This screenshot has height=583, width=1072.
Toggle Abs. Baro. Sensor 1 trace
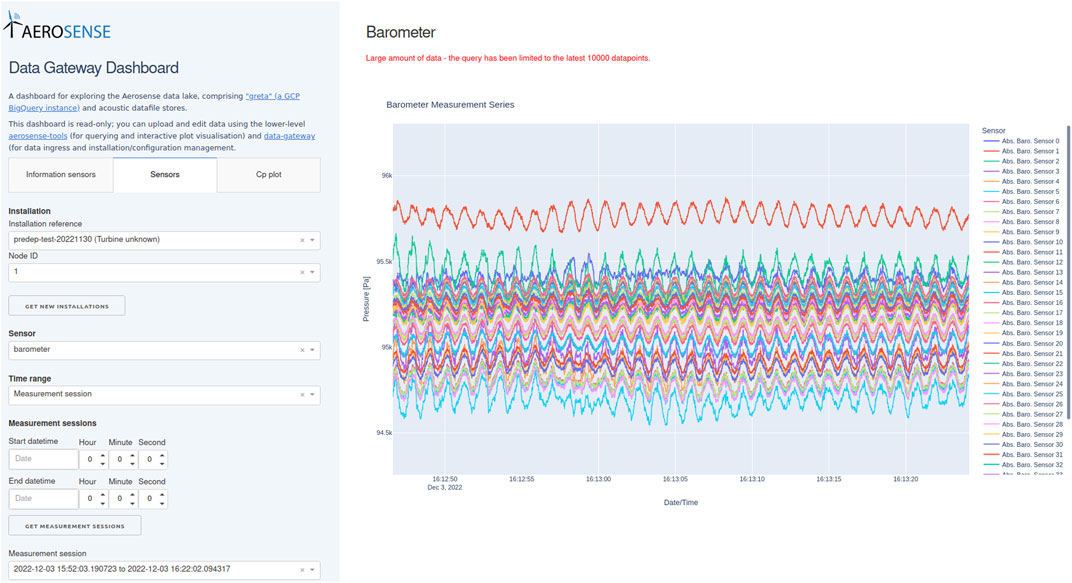click(1021, 151)
